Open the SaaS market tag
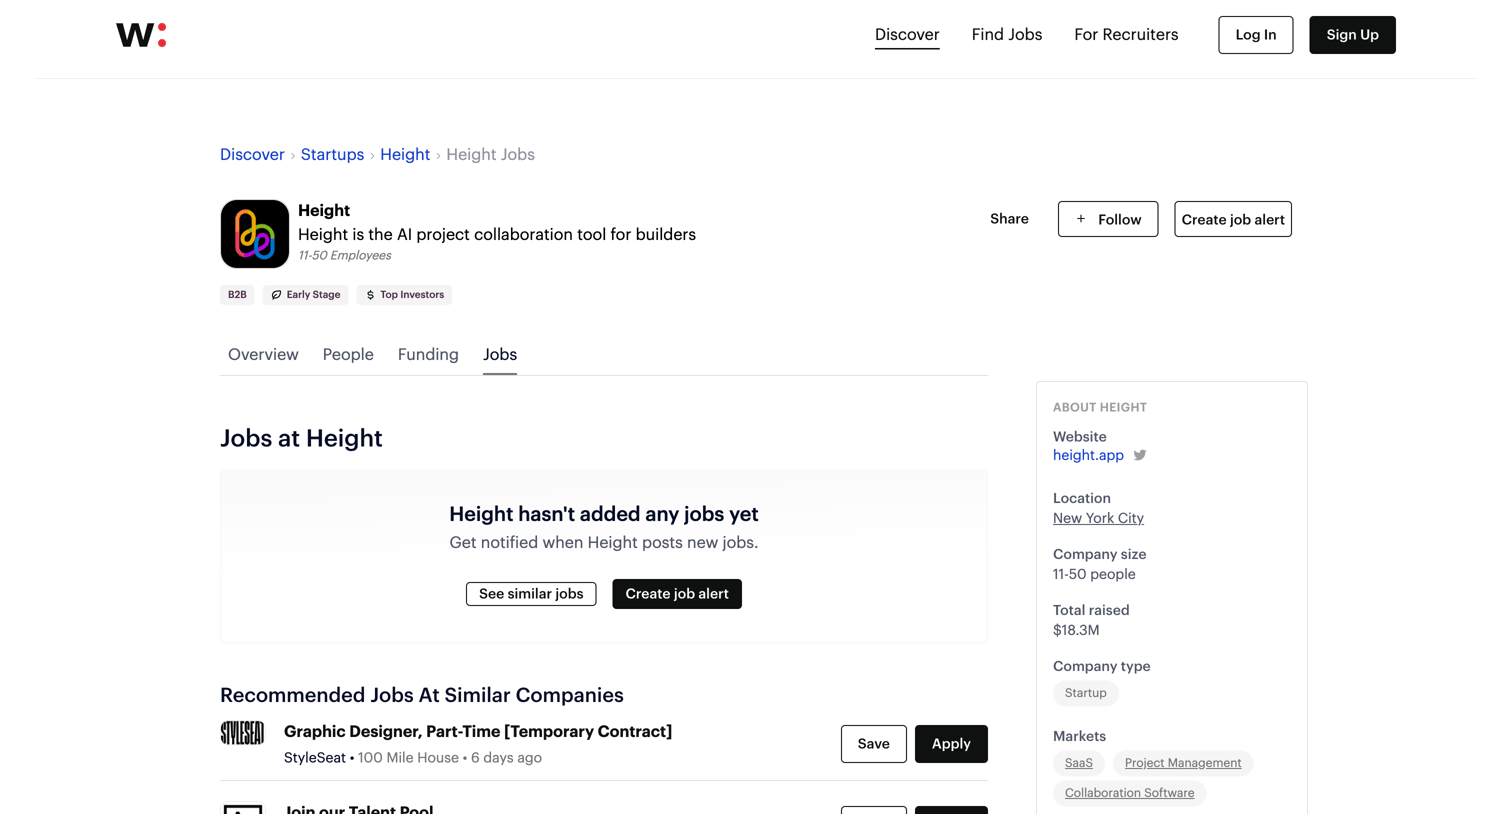The height and width of the screenshot is (814, 1512). [x=1079, y=763]
